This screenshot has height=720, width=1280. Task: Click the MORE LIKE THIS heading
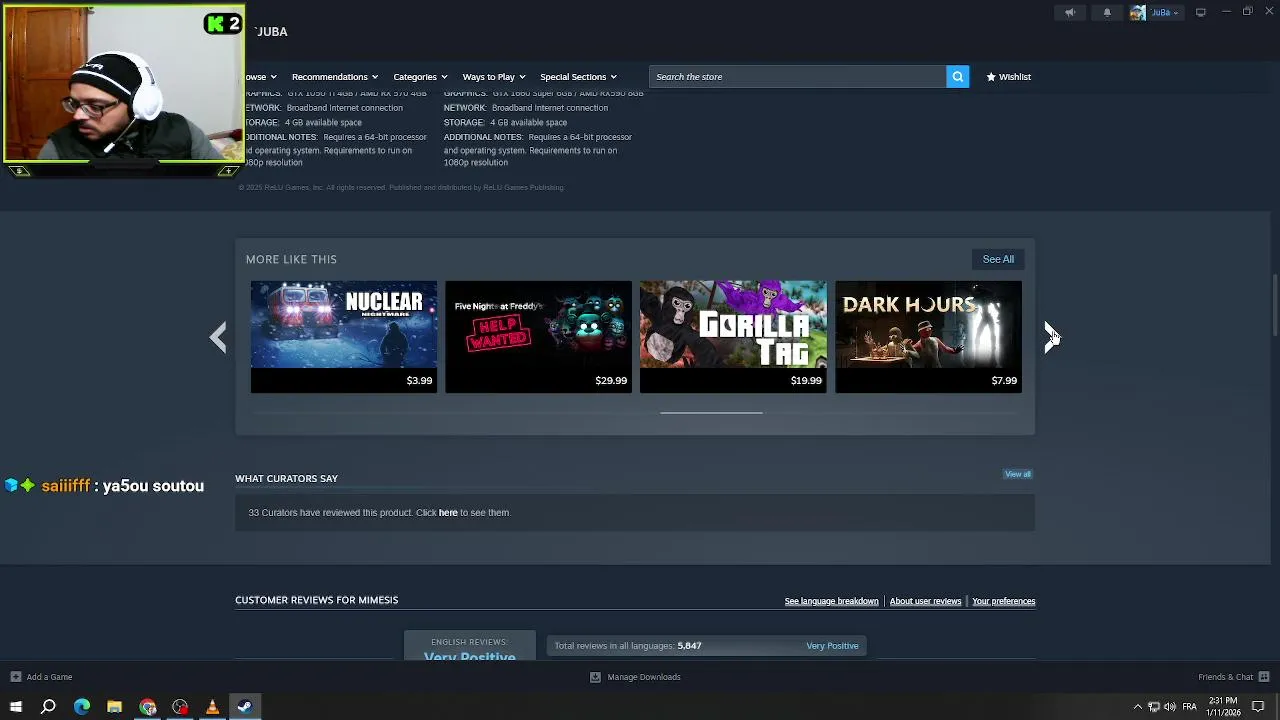[x=291, y=259]
